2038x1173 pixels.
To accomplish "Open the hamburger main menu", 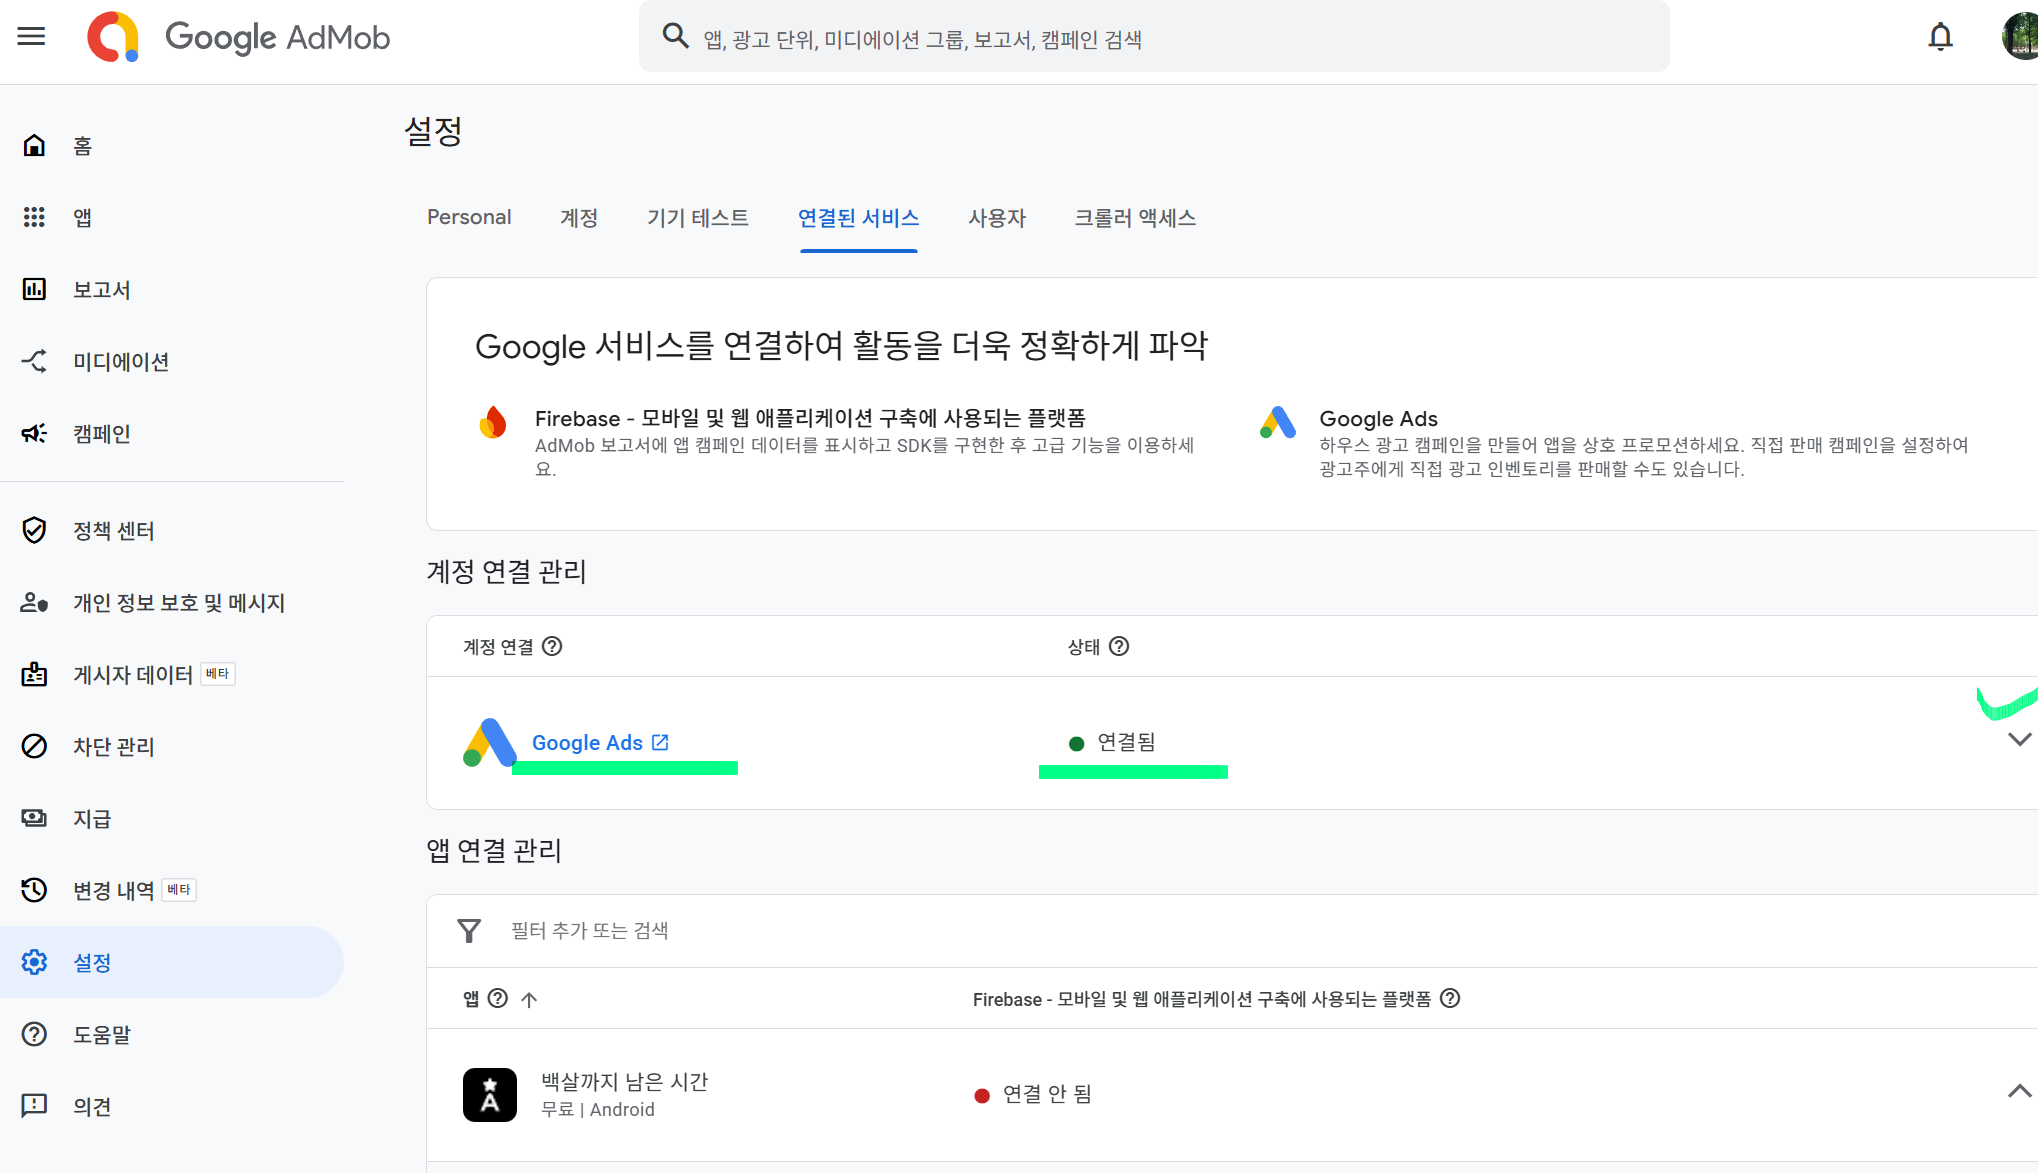I will (32, 37).
